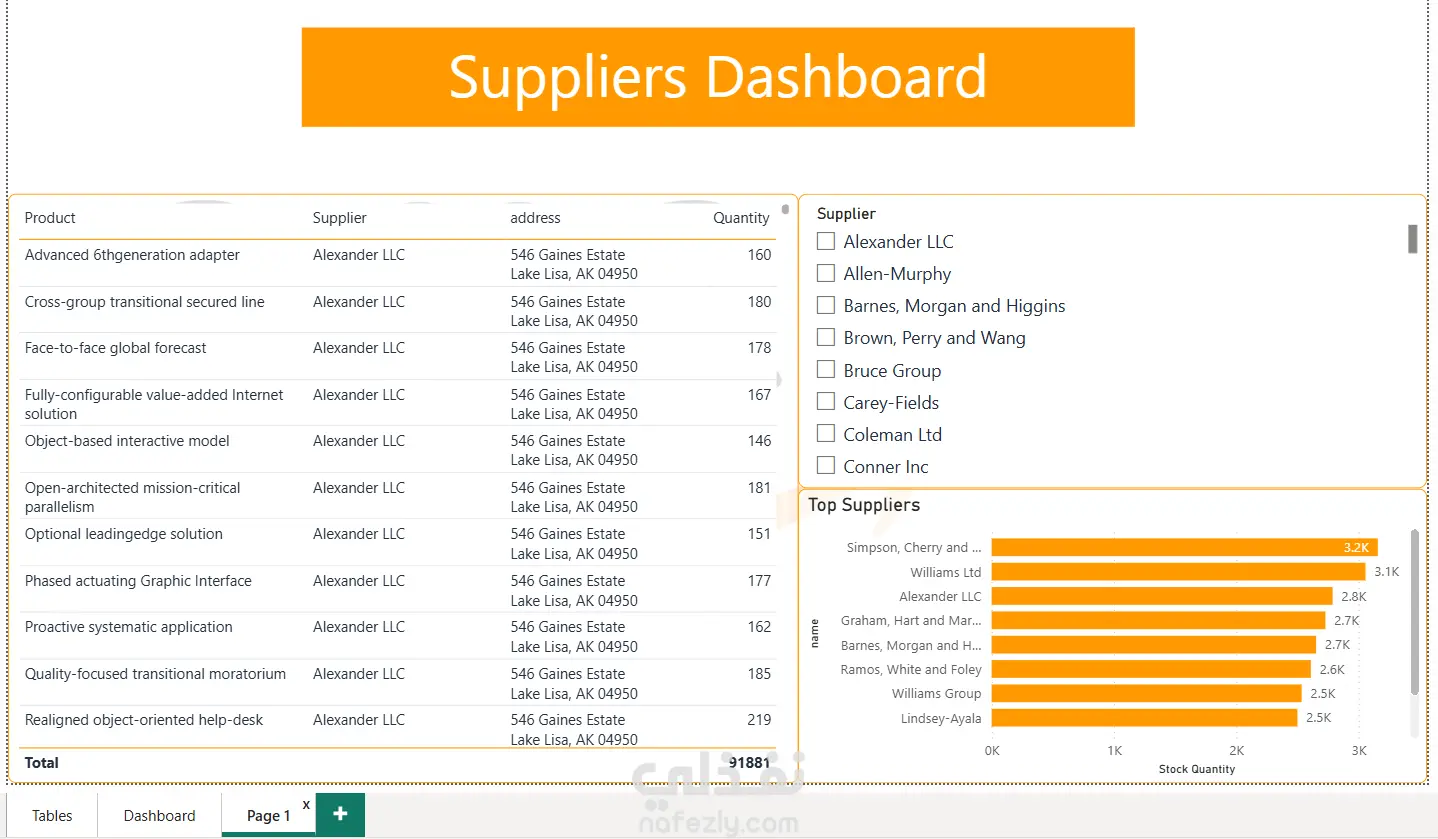The height and width of the screenshot is (839, 1438).
Task: Select the Page 1 tab
Action: (269, 815)
